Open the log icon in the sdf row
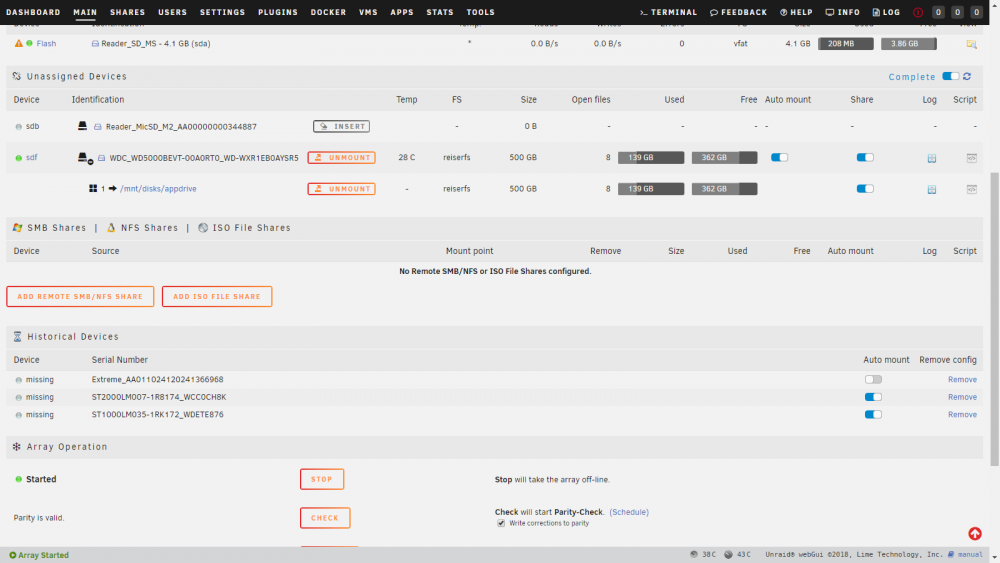 [932, 158]
